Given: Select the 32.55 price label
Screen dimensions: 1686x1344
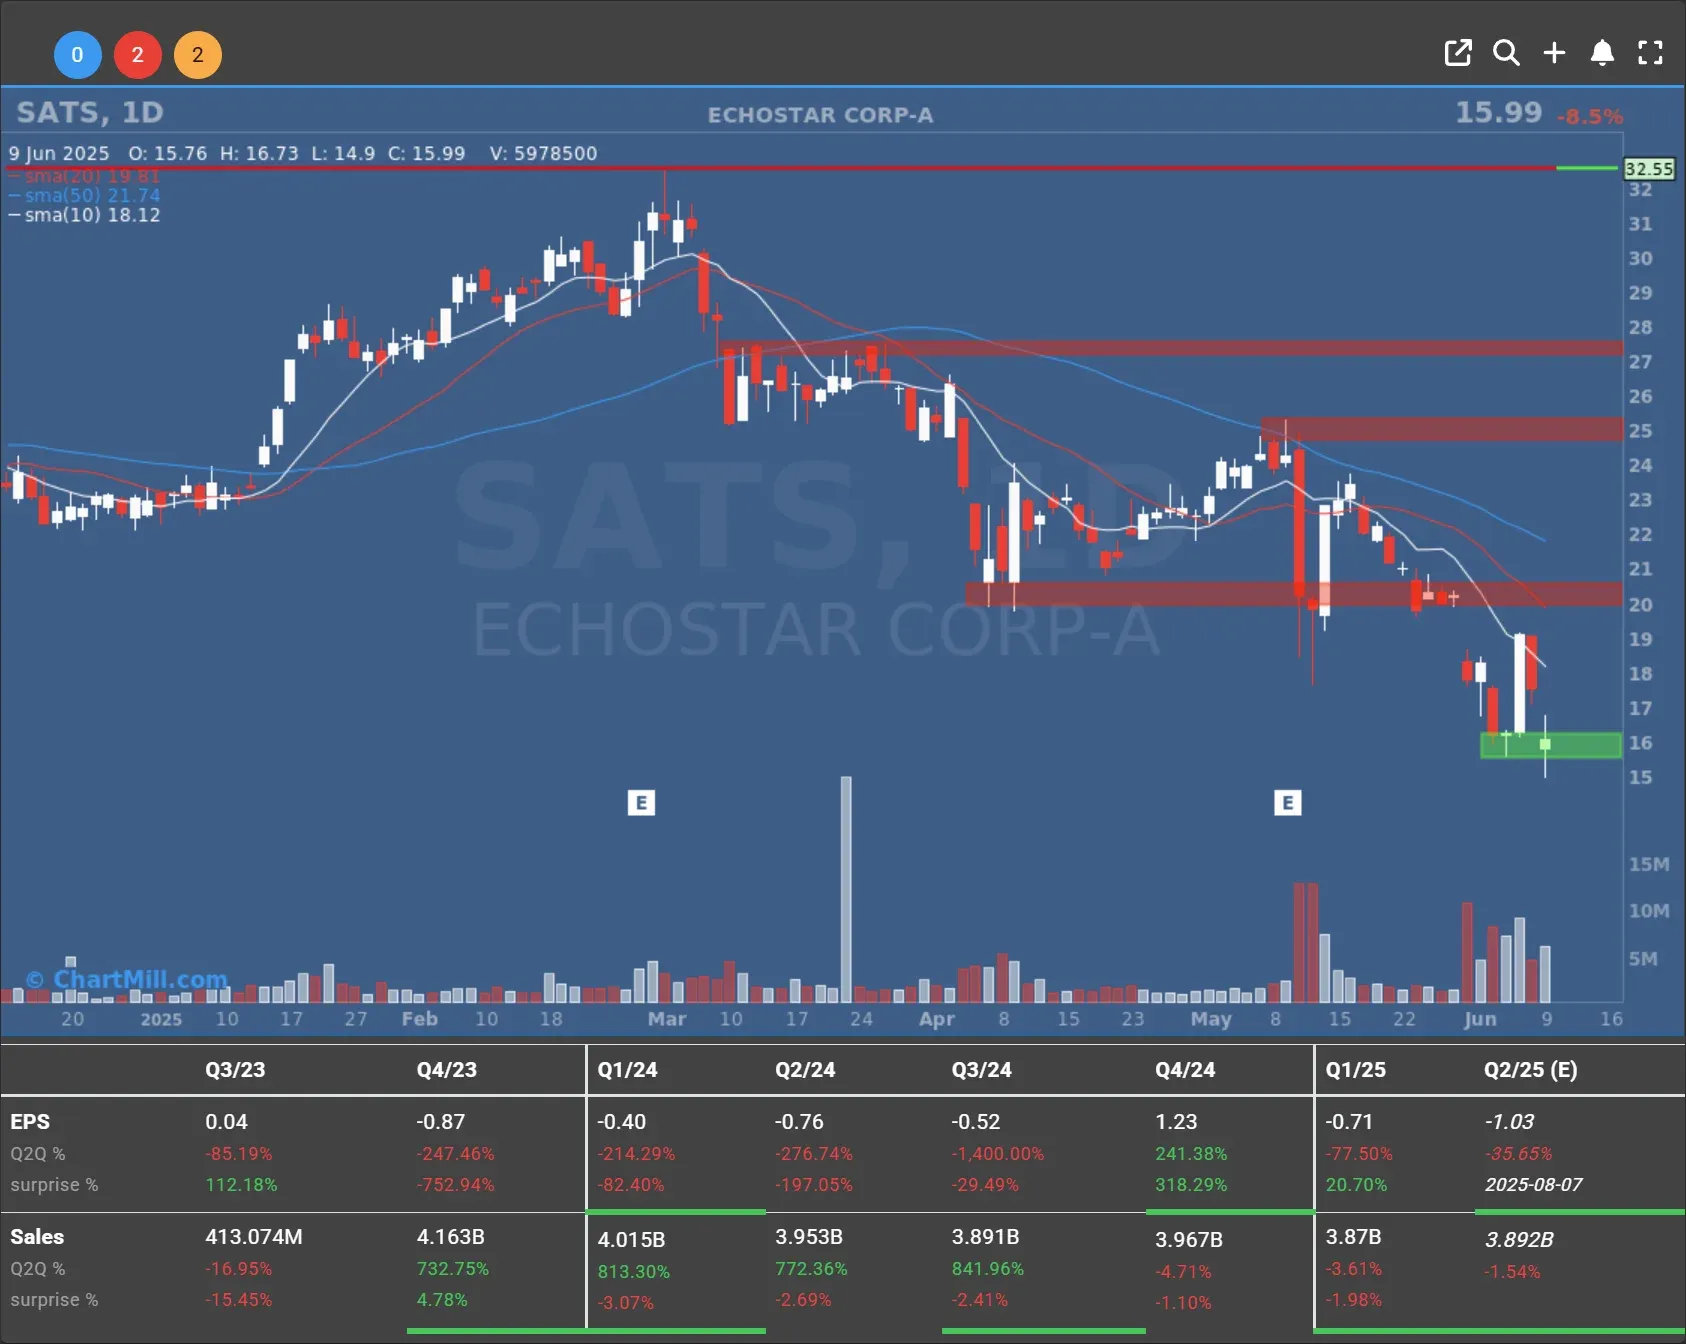Looking at the screenshot, I should pyautogui.click(x=1649, y=169).
